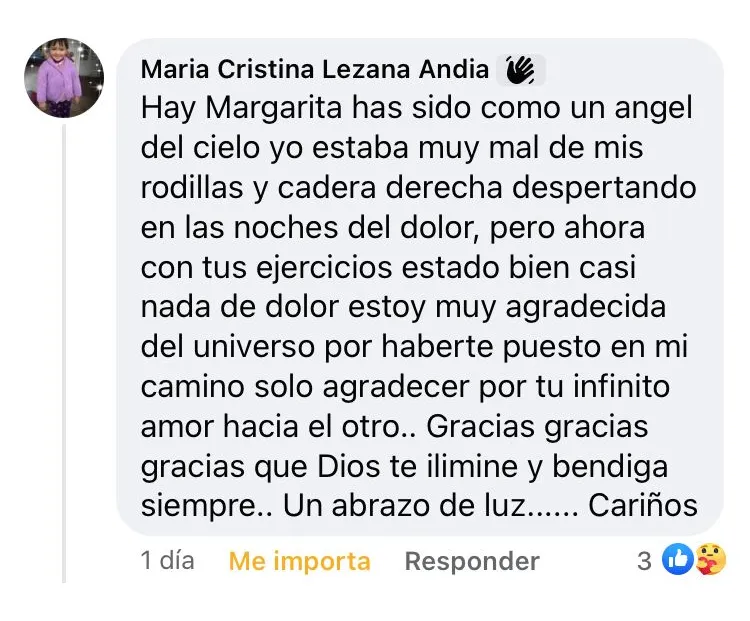Click the word 'ejercicios' in the comment
Screen dimensions: 750x621
tap(324, 268)
